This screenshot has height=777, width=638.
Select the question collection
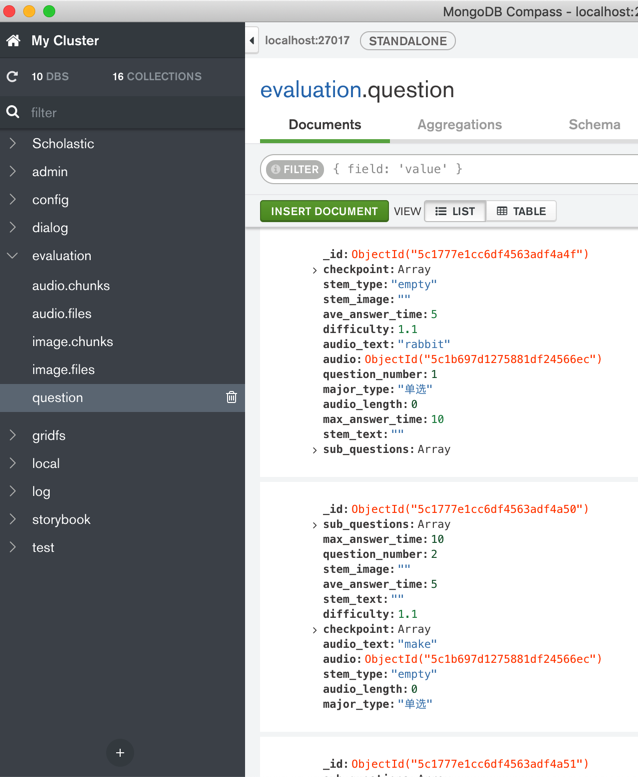[x=122, y=397]
